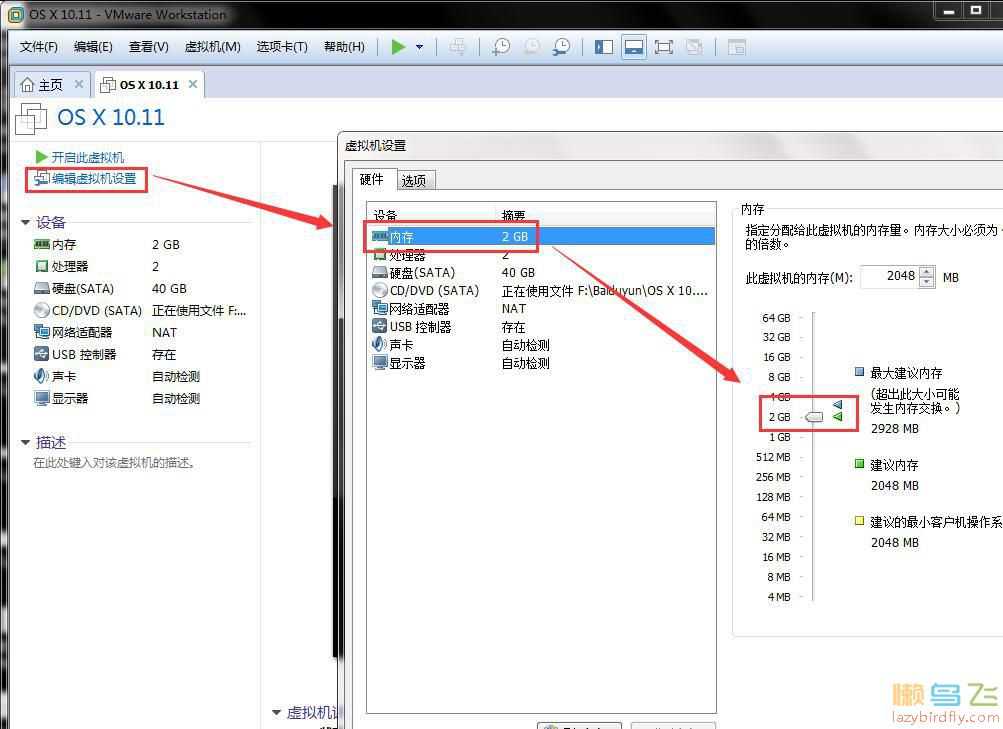Select USB 控制器 row in settings list
Screen dimensions: 1003x729
point(542,327)
